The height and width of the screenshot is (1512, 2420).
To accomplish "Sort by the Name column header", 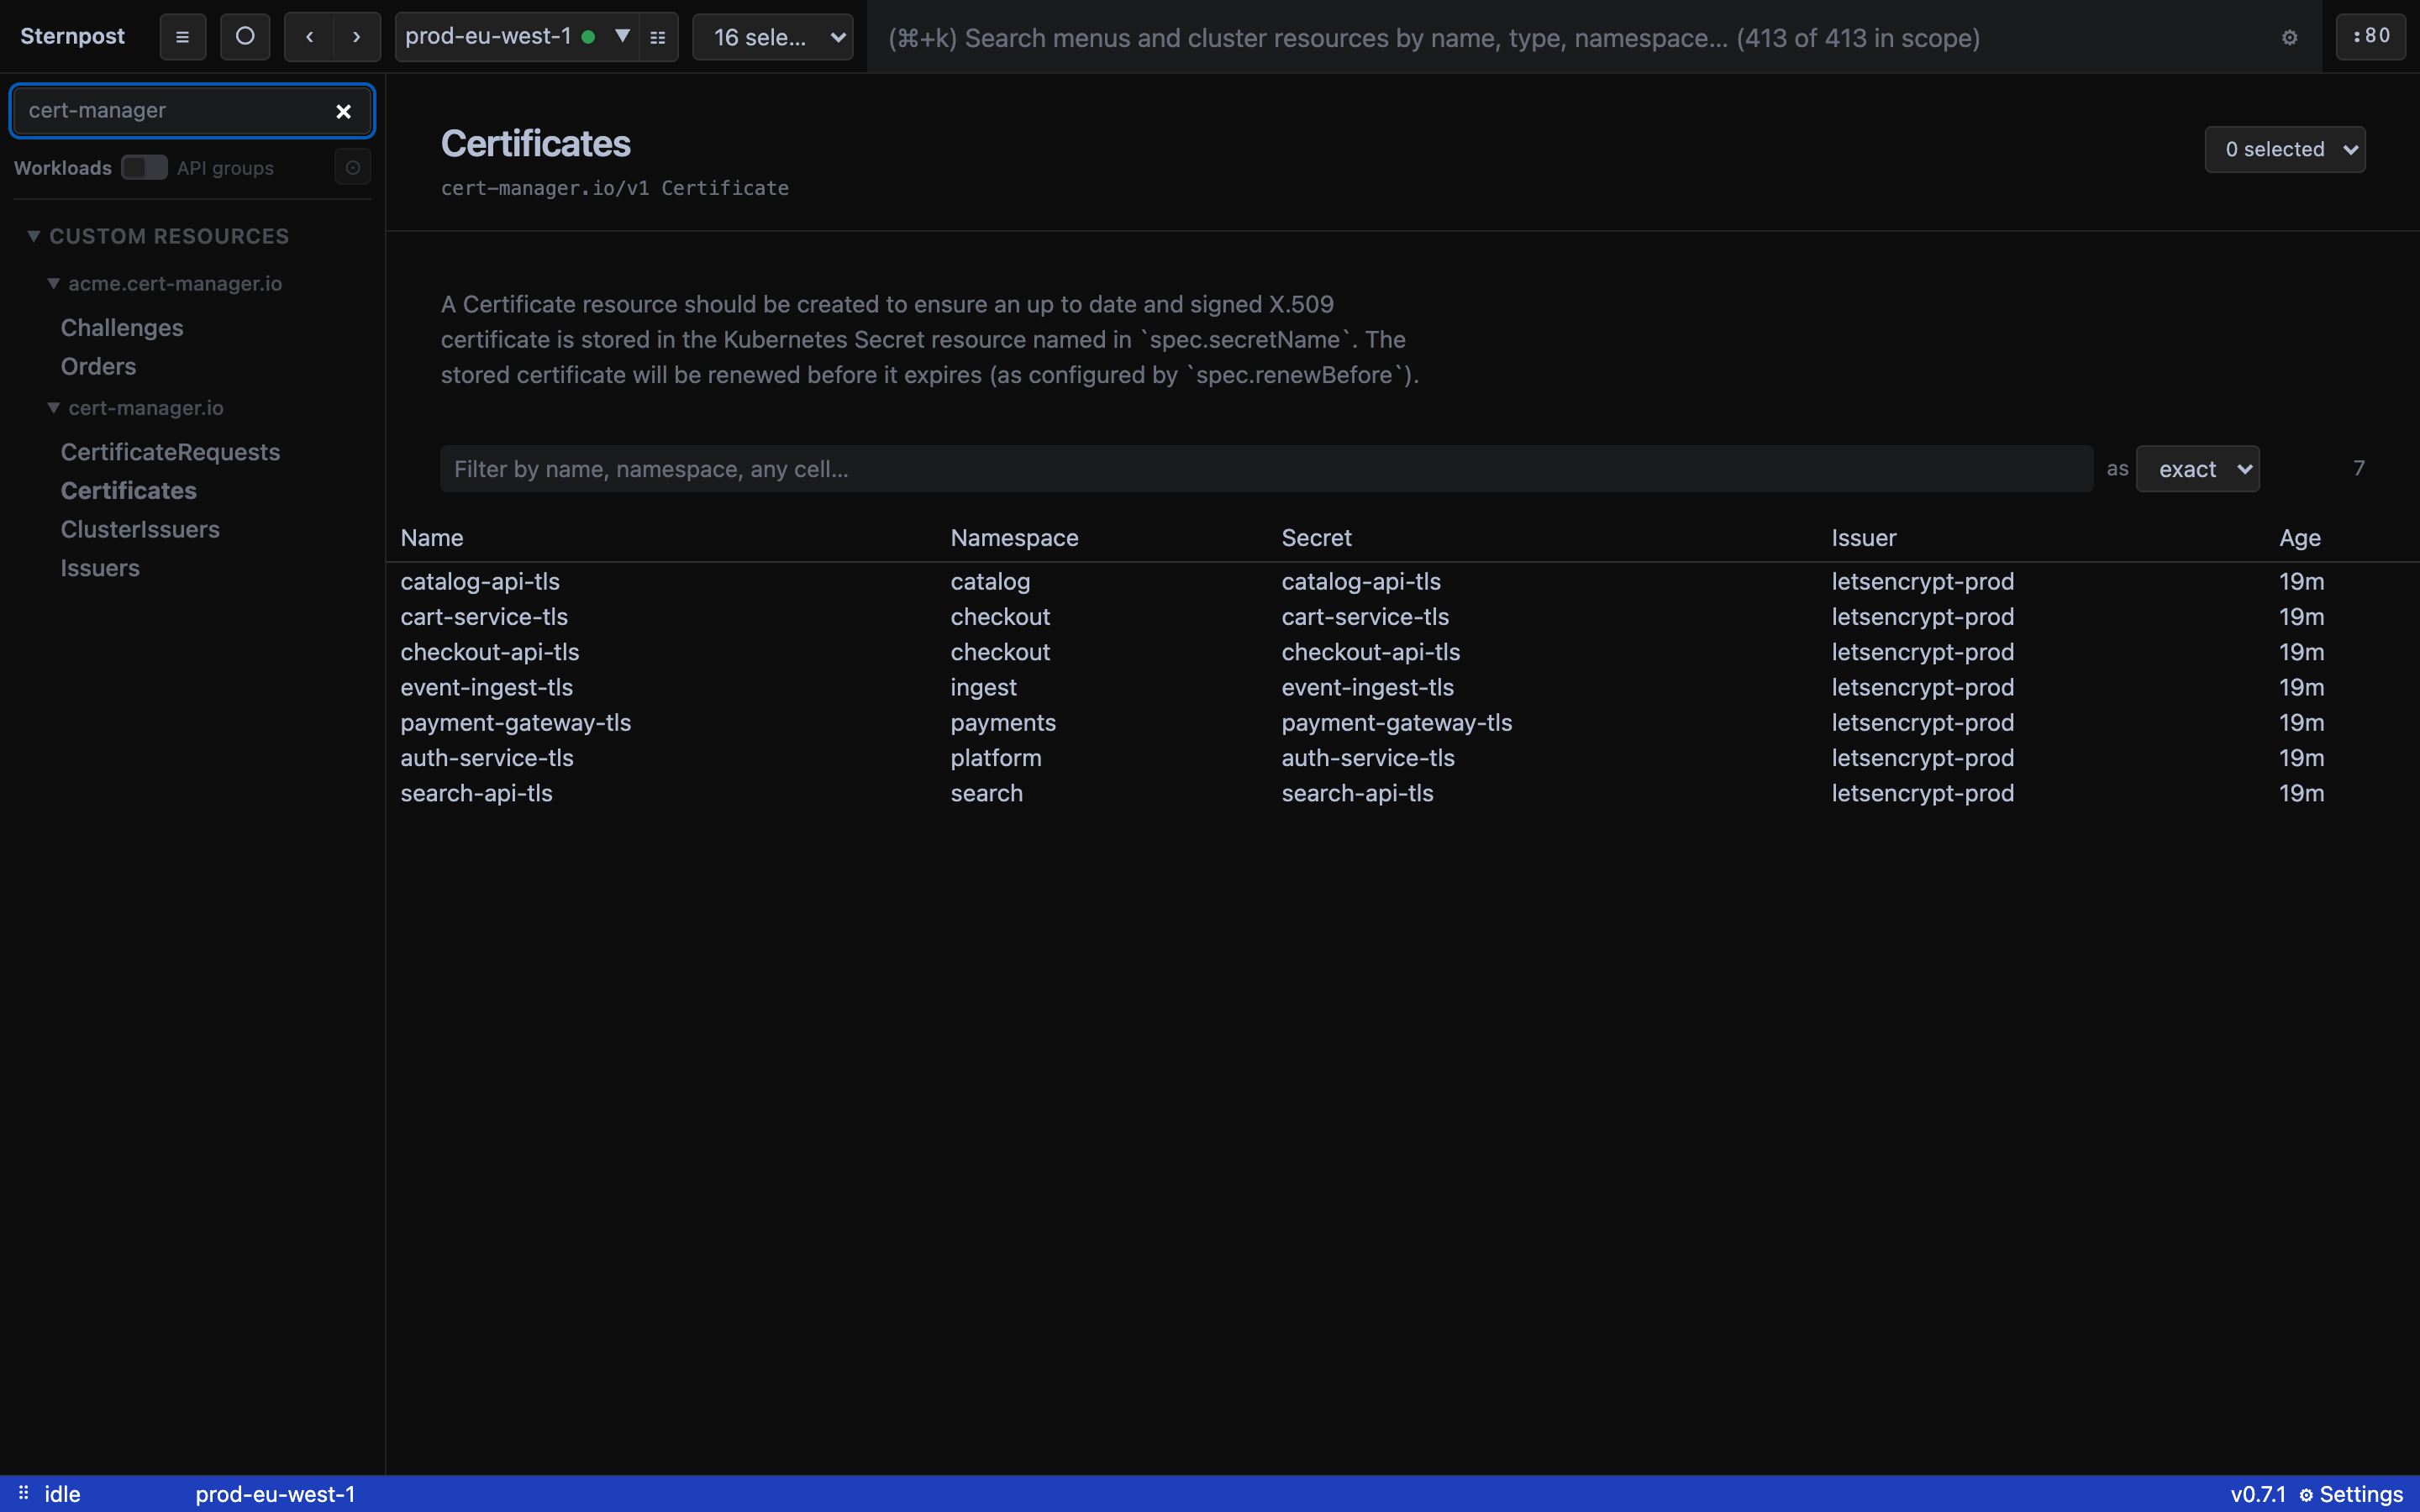I will point(432,538).
